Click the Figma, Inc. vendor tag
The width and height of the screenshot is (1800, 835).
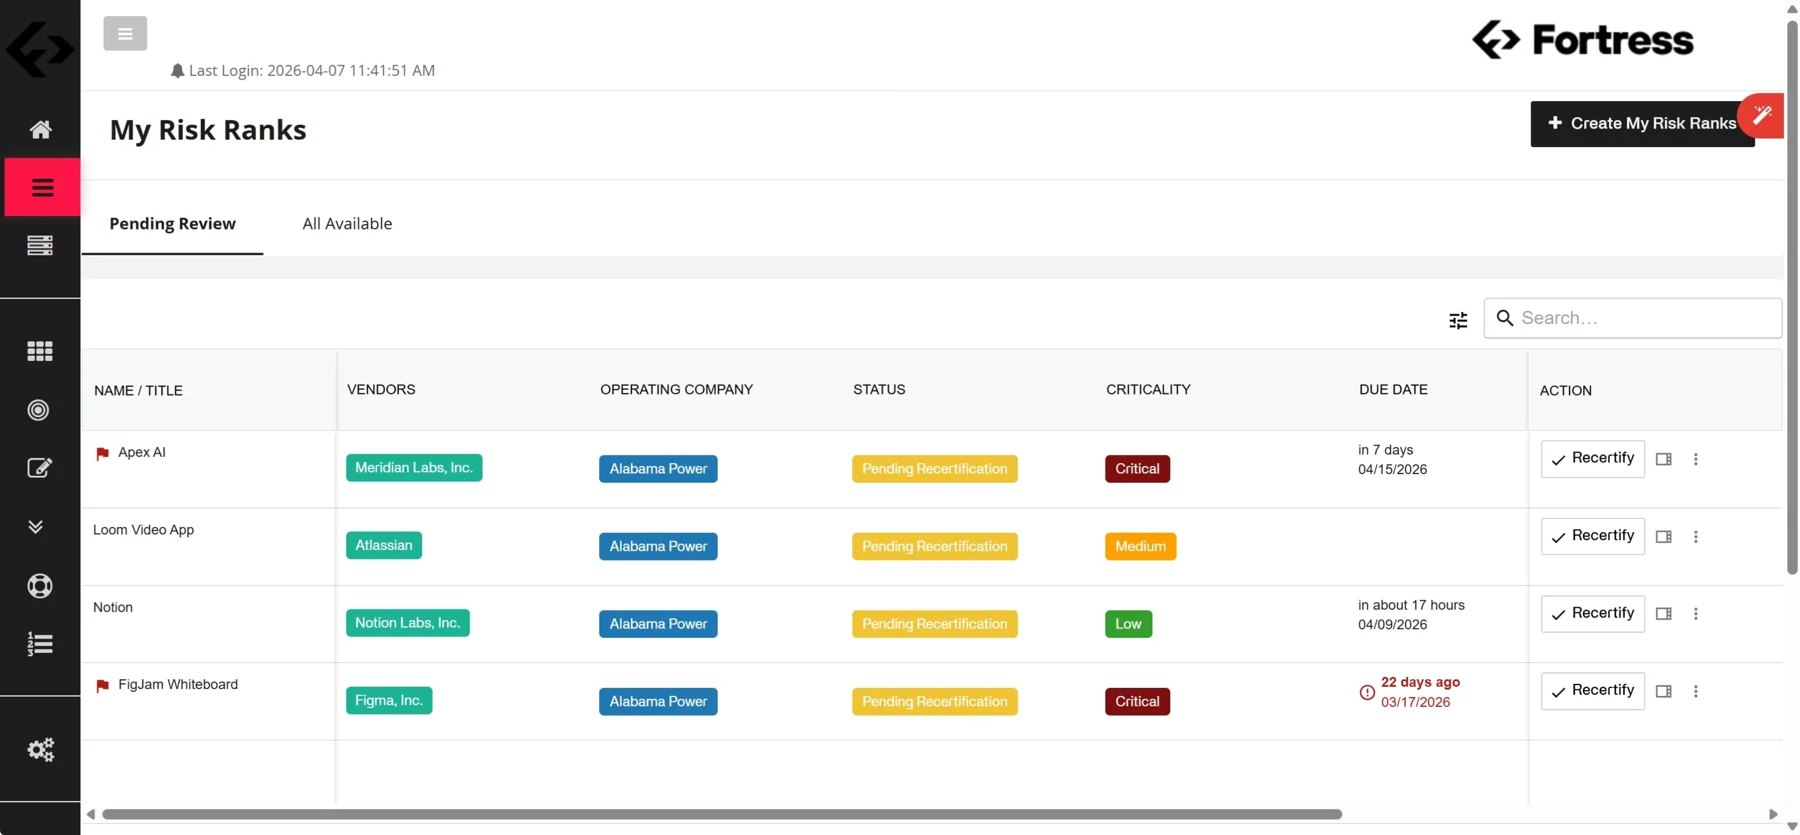(x=389, y=700)
